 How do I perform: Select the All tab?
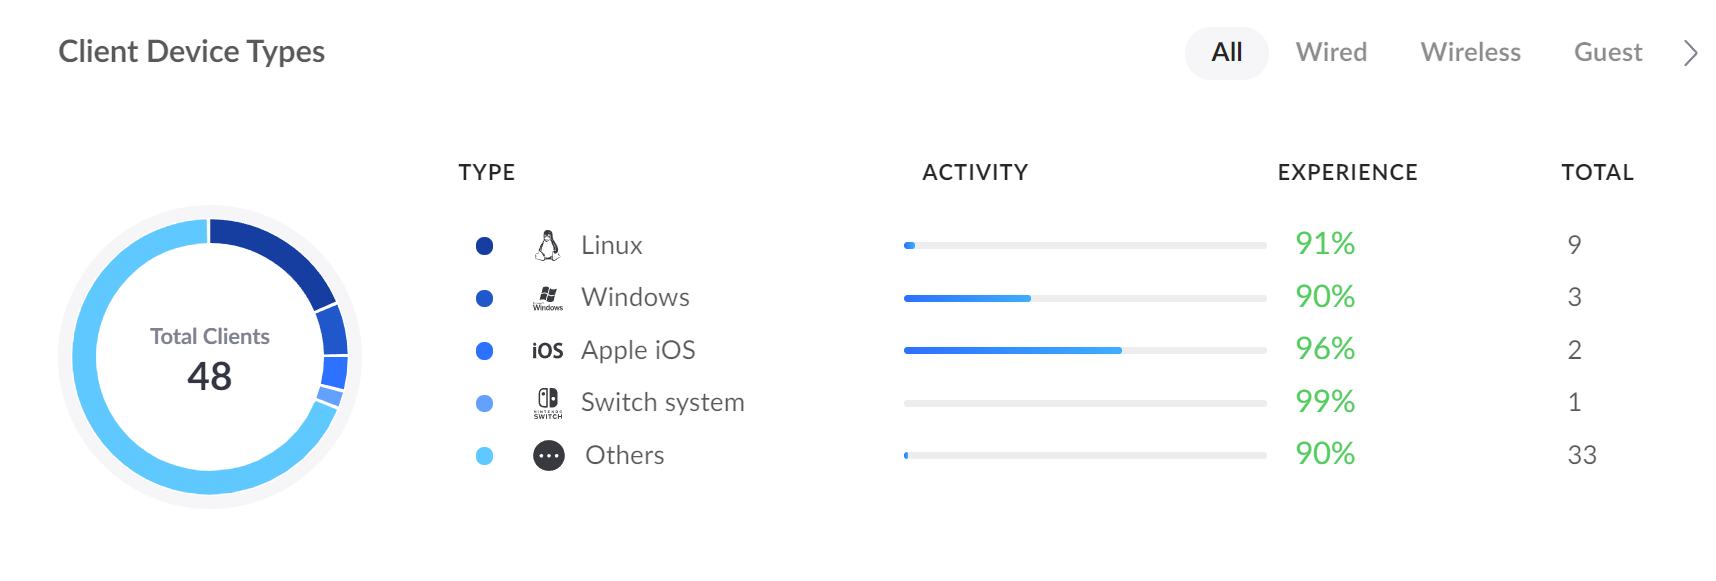click(x=1227, y=53)
